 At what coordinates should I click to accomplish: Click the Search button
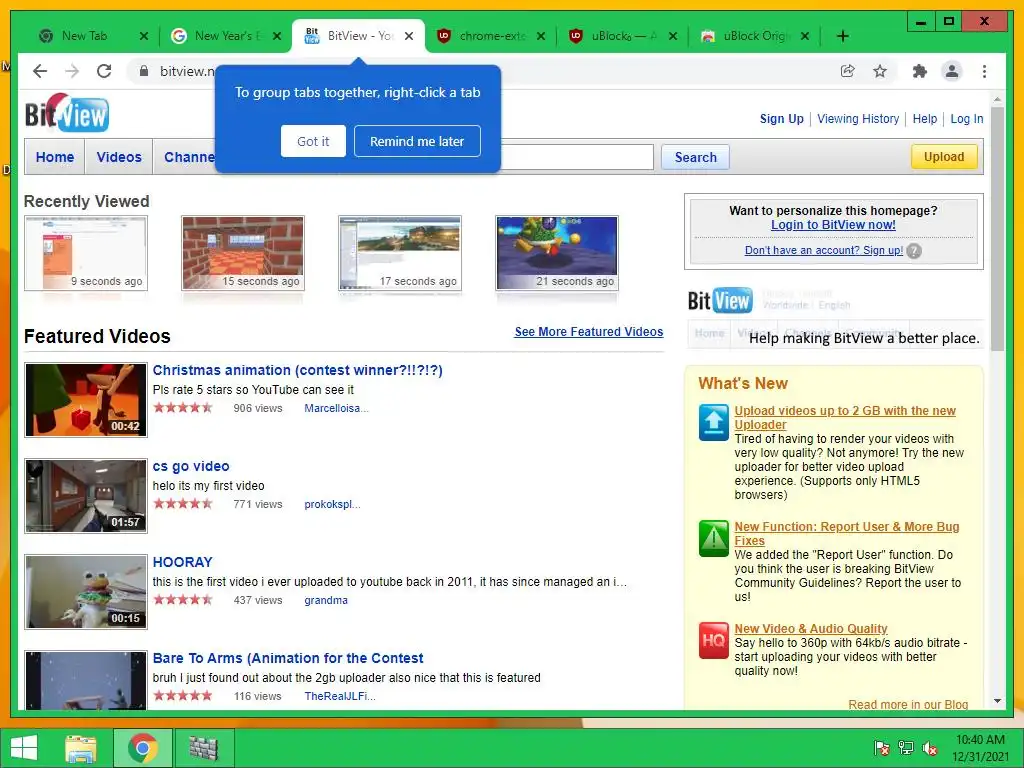[695, 157]
